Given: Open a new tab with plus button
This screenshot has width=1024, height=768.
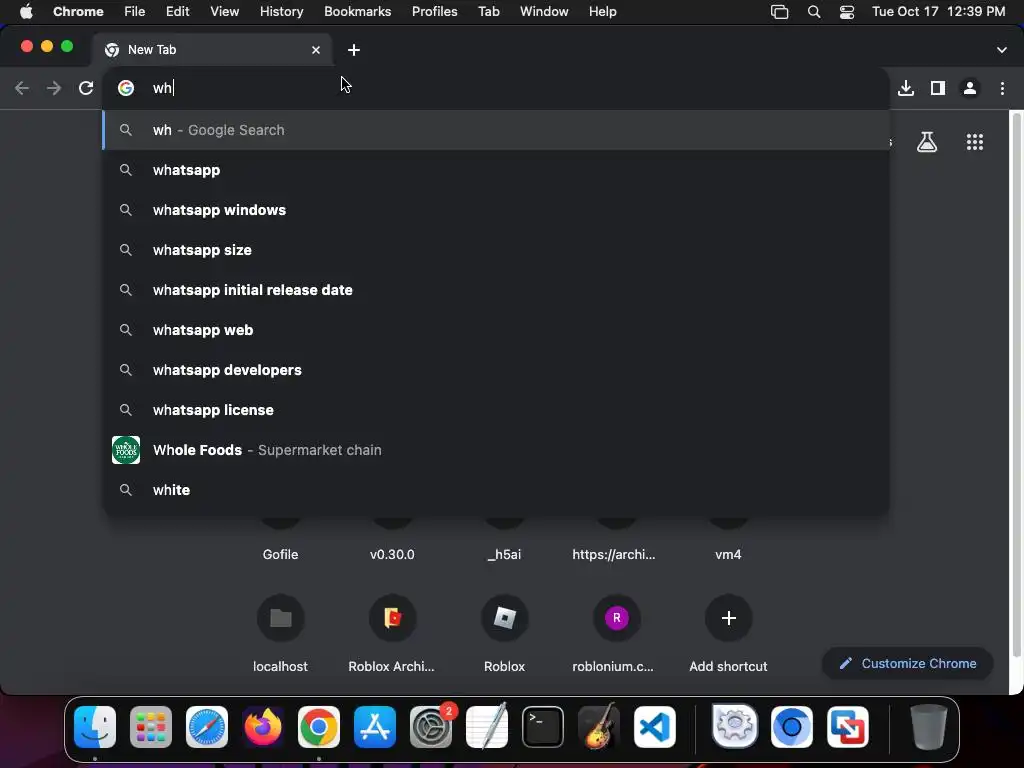Looking at the screenshot, I should coord(353,50).
